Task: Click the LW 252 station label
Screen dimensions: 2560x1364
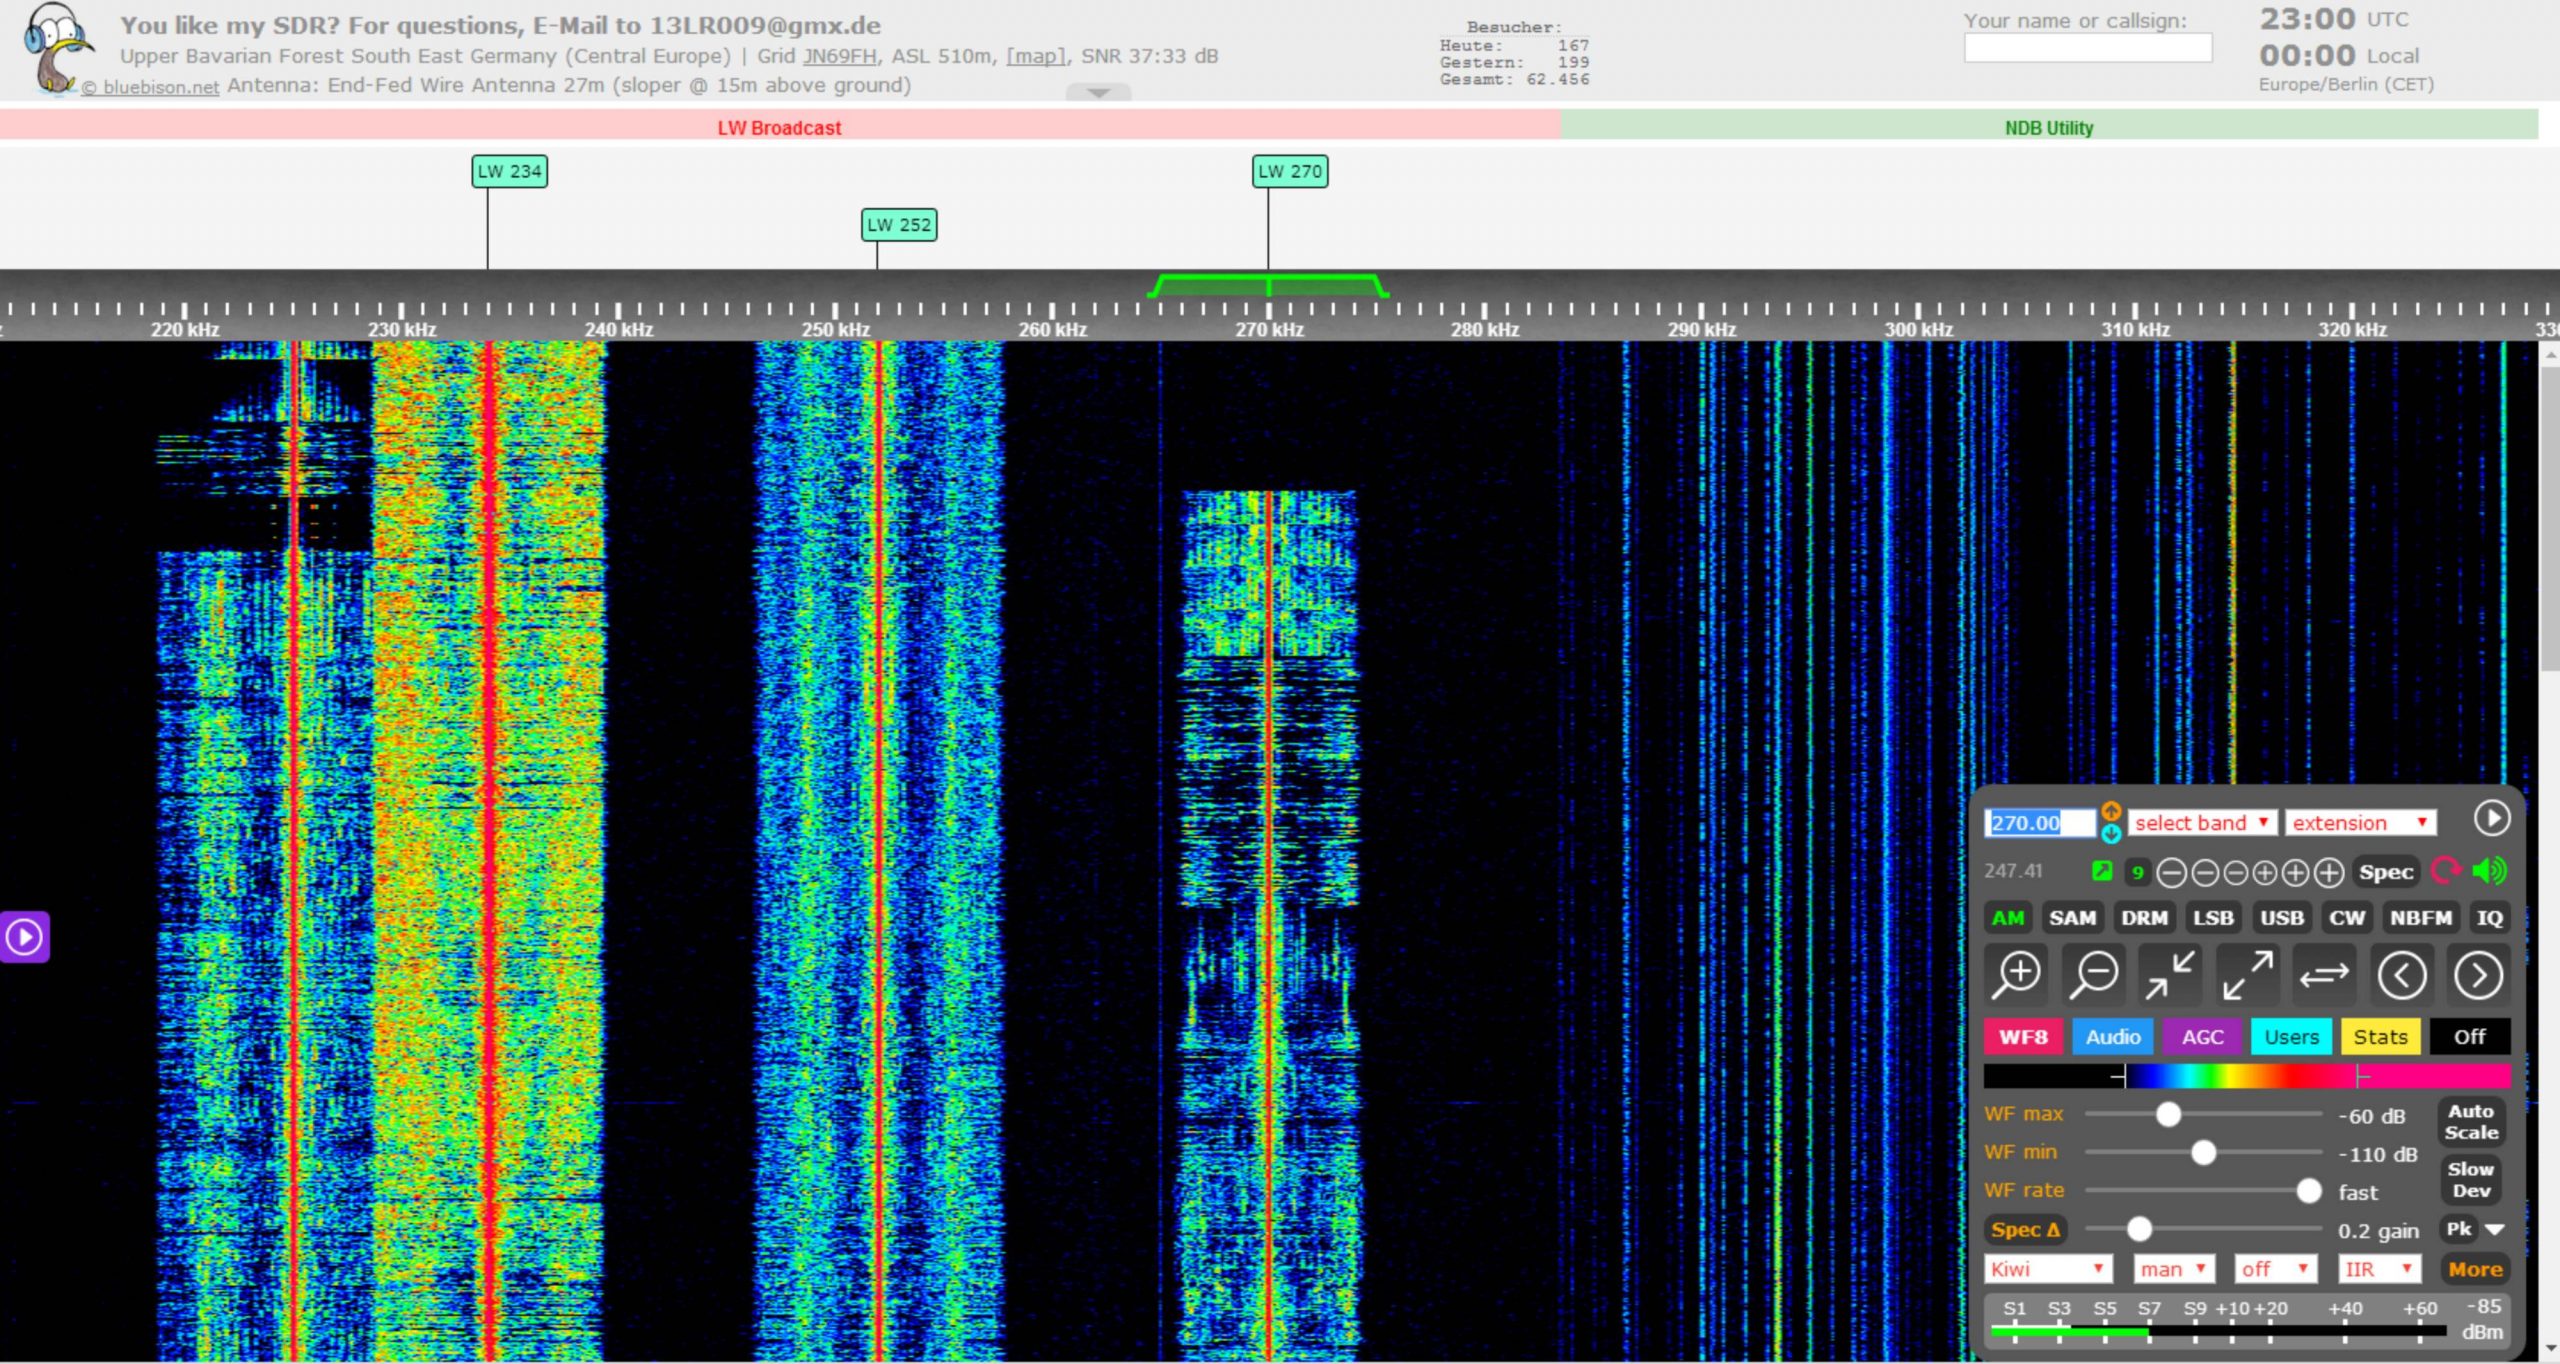Action: click(x=898, y=225)
